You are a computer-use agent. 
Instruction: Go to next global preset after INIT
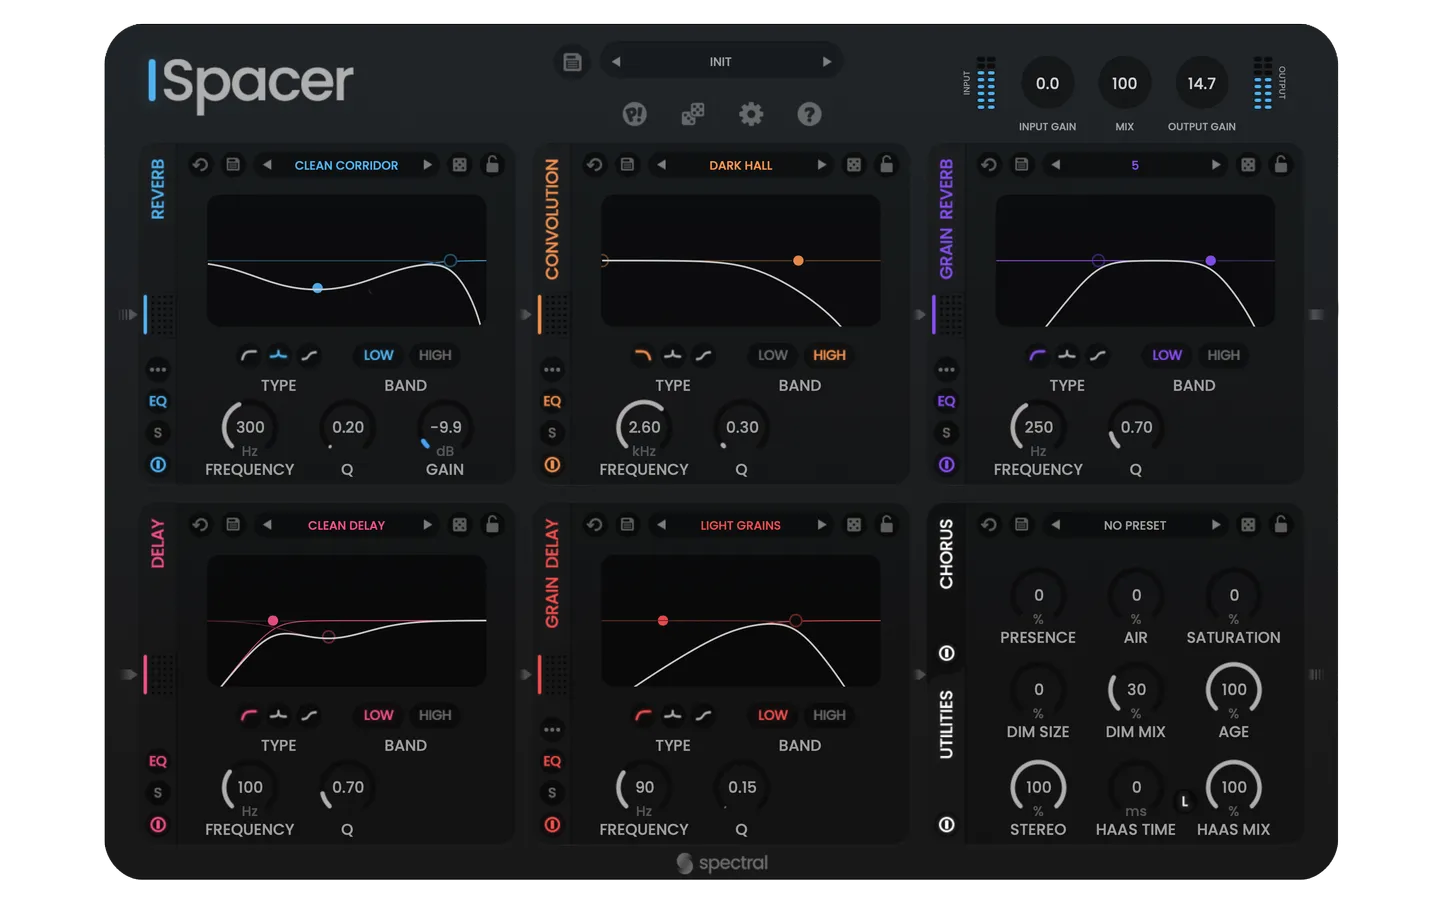827,62
